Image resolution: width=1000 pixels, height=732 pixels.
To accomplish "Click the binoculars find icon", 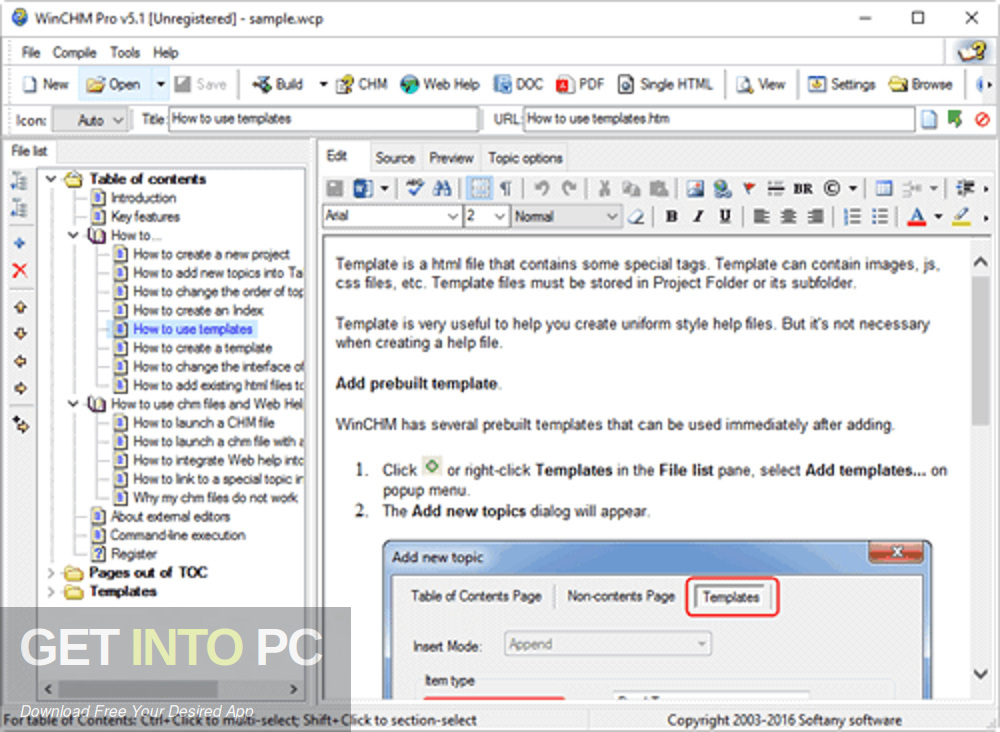I will click(x=441, y=188).
